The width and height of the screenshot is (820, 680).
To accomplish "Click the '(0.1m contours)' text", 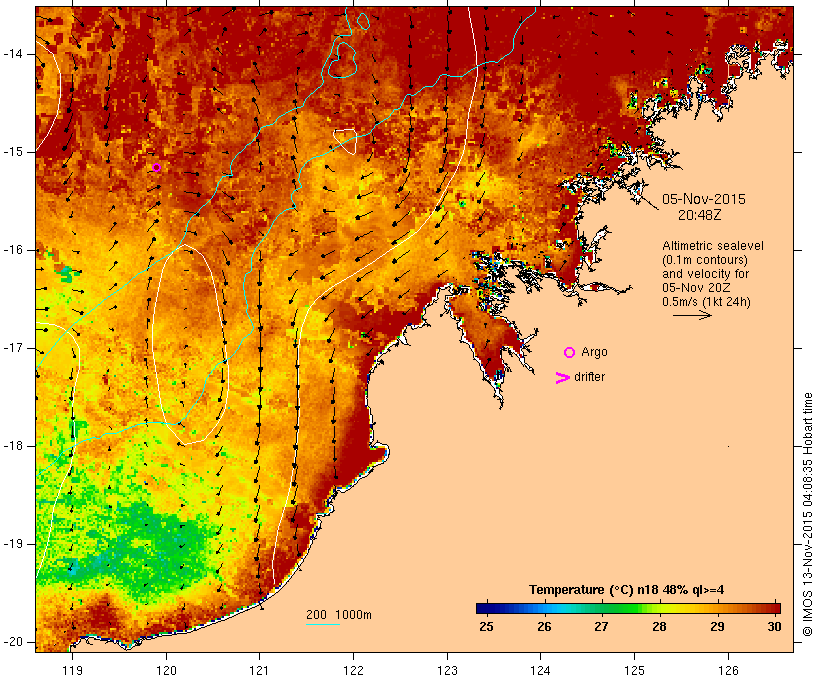I will click(x=705, y=260).
